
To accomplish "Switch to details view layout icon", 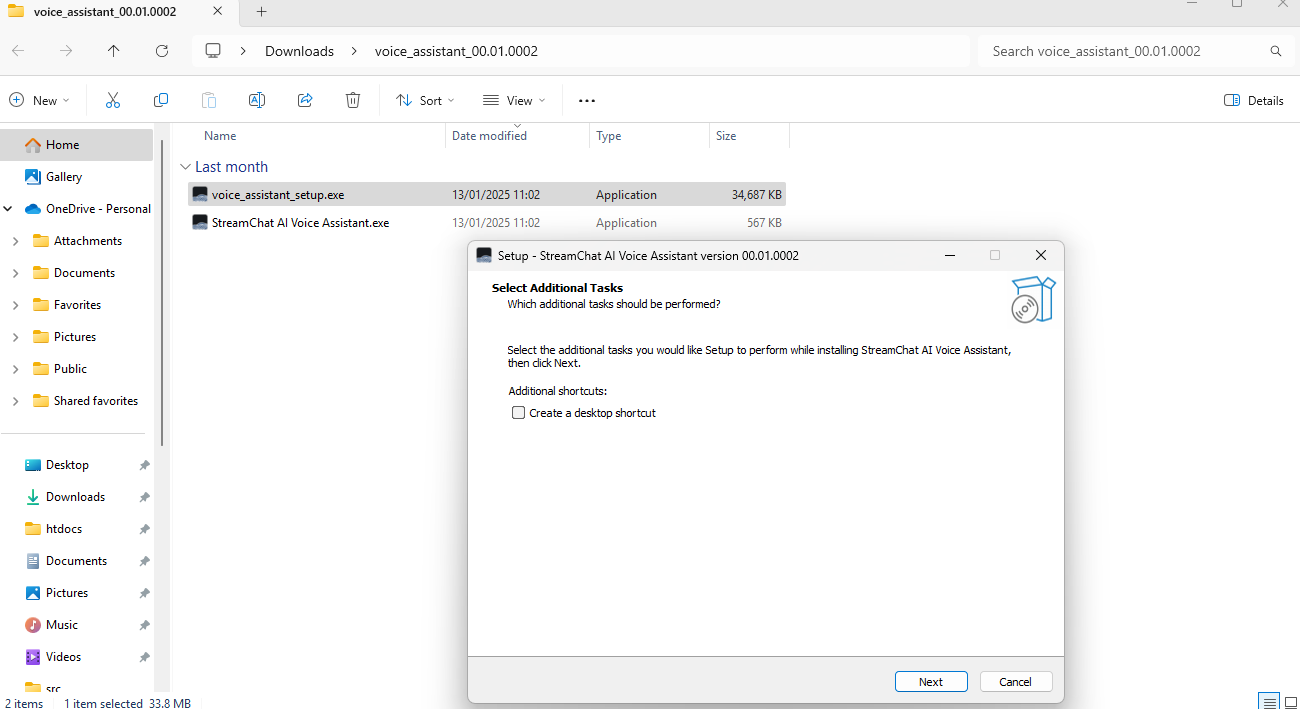I will coord(1269,700).
